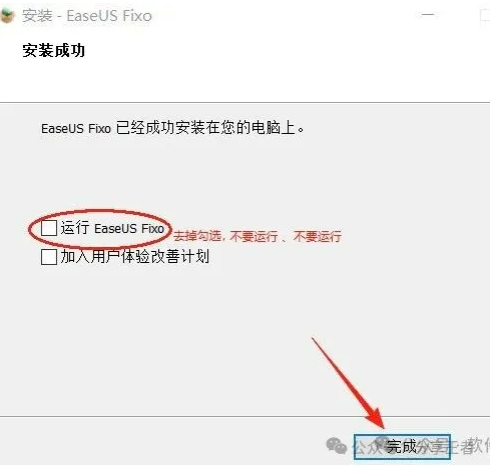Click the white header panel under the title
This screenshot has height=465, width=494.
tap(245, 67)
